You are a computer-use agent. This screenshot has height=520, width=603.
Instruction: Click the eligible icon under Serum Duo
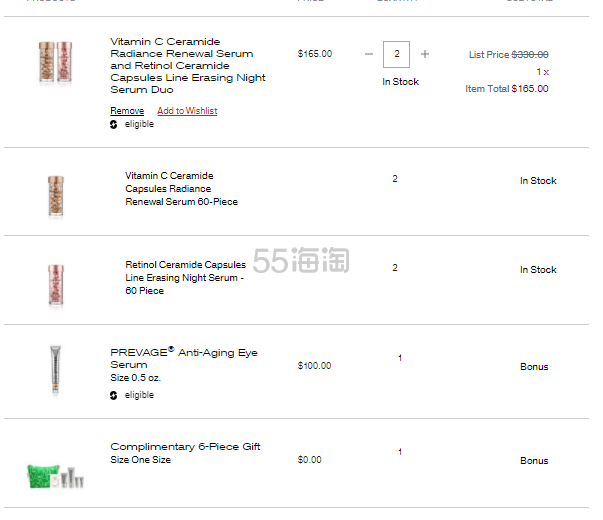coord(113,124)
